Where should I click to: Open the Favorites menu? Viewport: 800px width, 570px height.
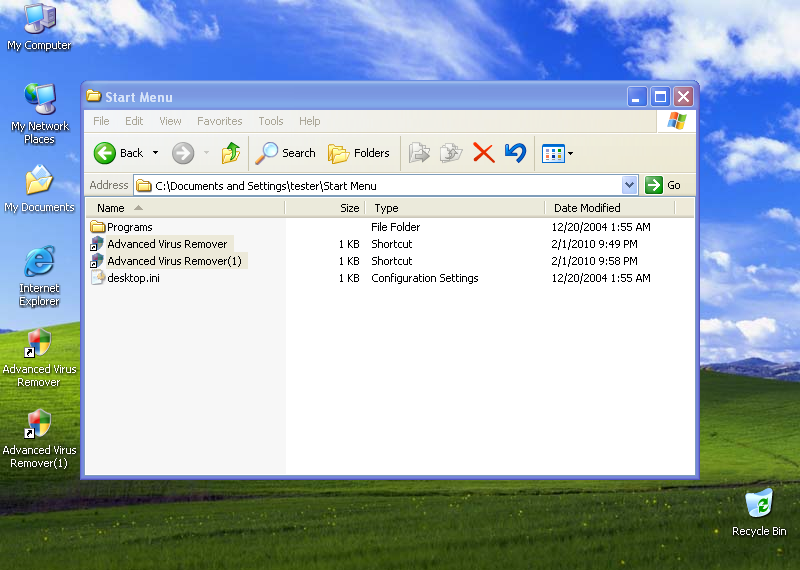tap(219, 121)
